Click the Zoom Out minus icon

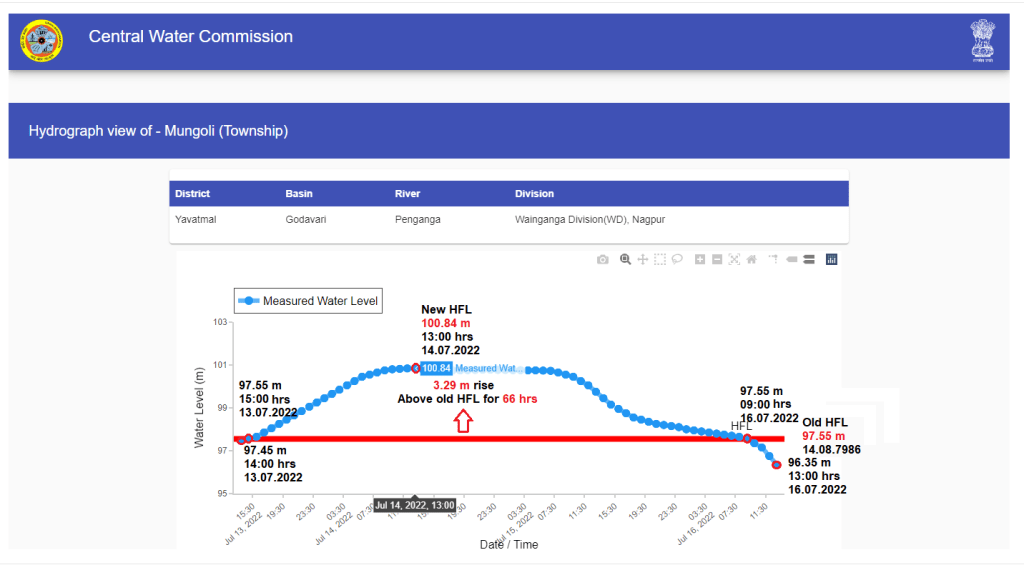717,259
